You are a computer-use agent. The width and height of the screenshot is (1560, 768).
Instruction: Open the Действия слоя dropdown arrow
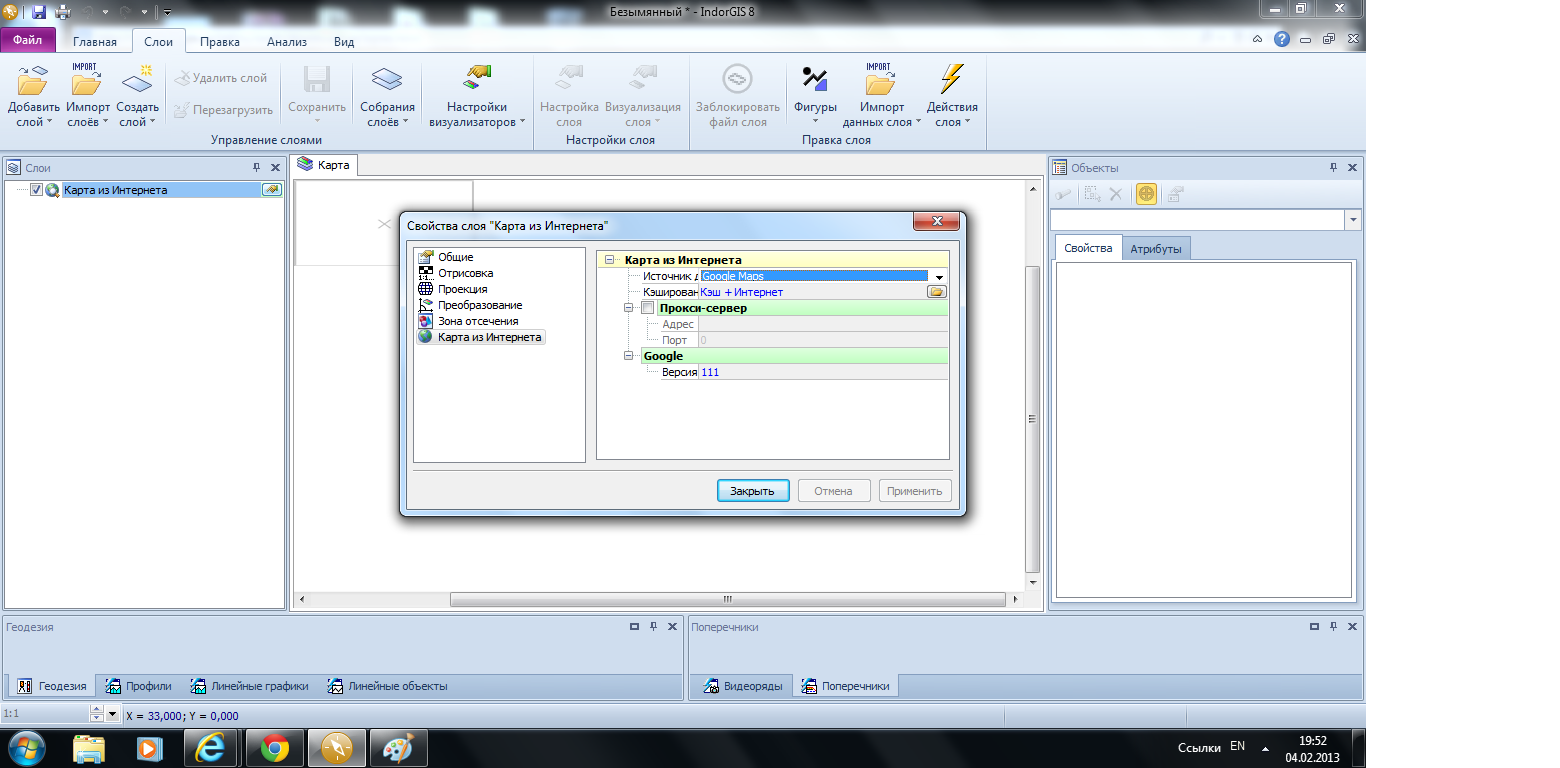click(968, 123)
